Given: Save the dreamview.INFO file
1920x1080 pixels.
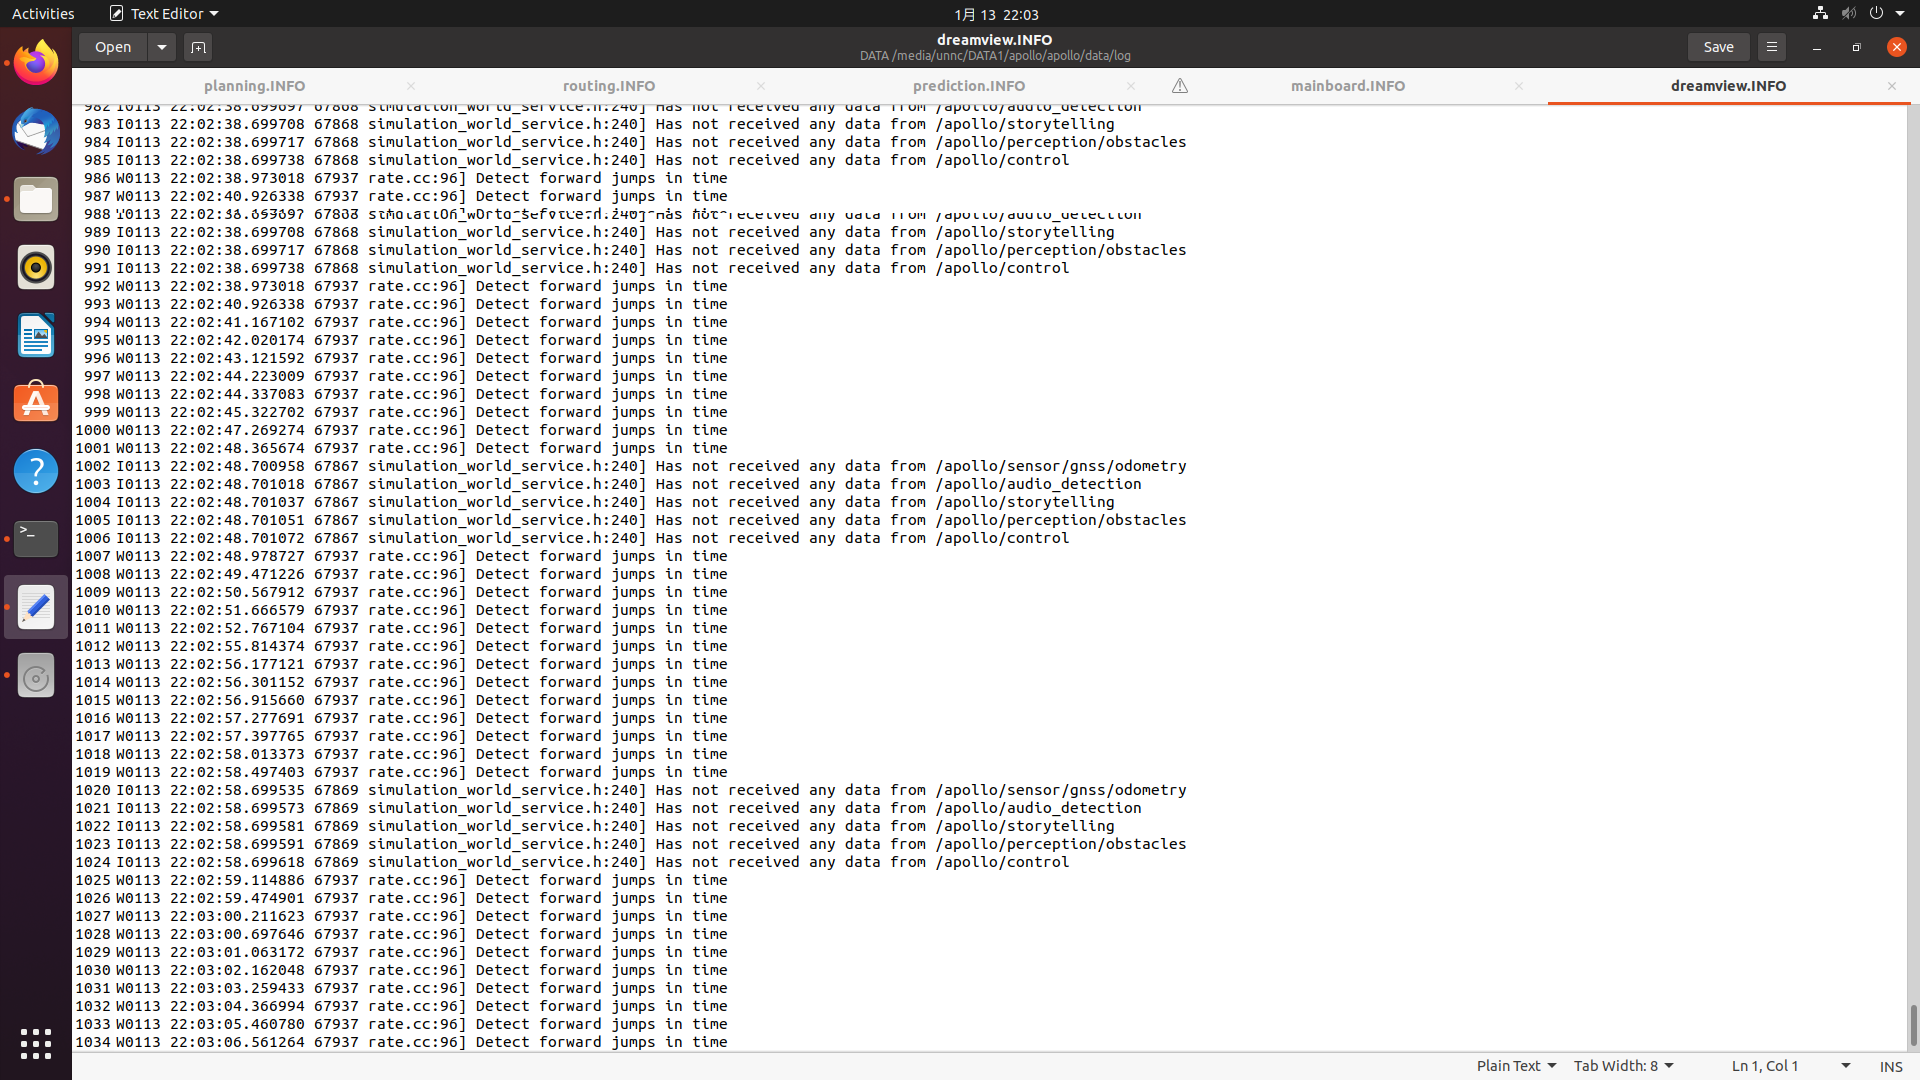Looking at the screenshot, I should 1718,47.
